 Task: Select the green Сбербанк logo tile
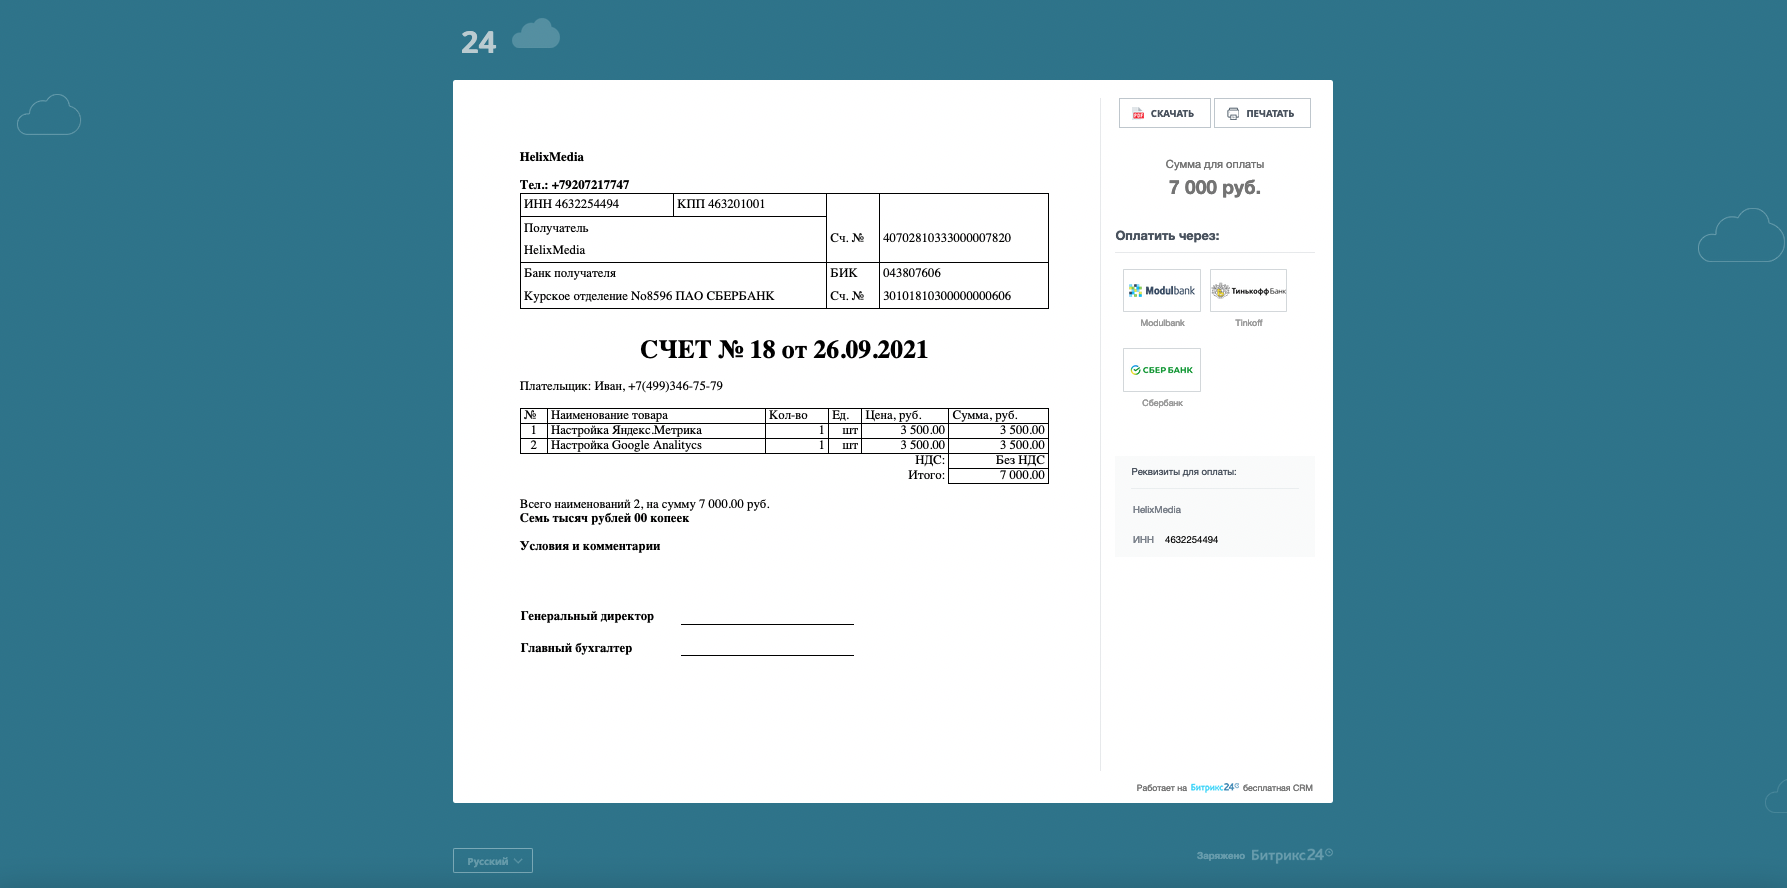point(1161,370)
